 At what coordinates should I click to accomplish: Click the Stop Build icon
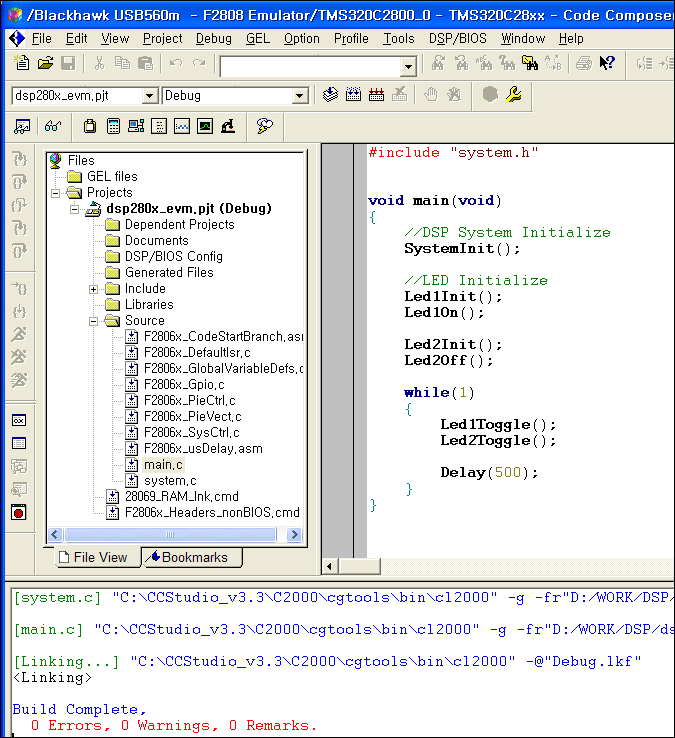click(400, 95)
